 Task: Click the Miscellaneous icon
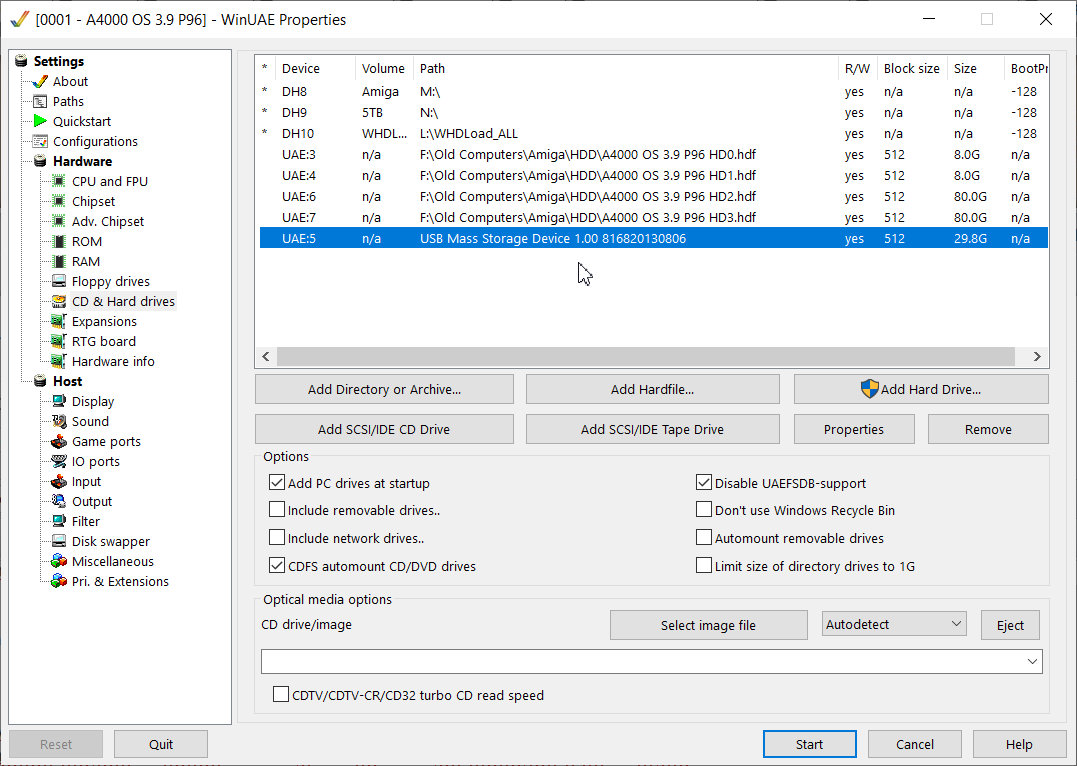[x=59, y=561]
